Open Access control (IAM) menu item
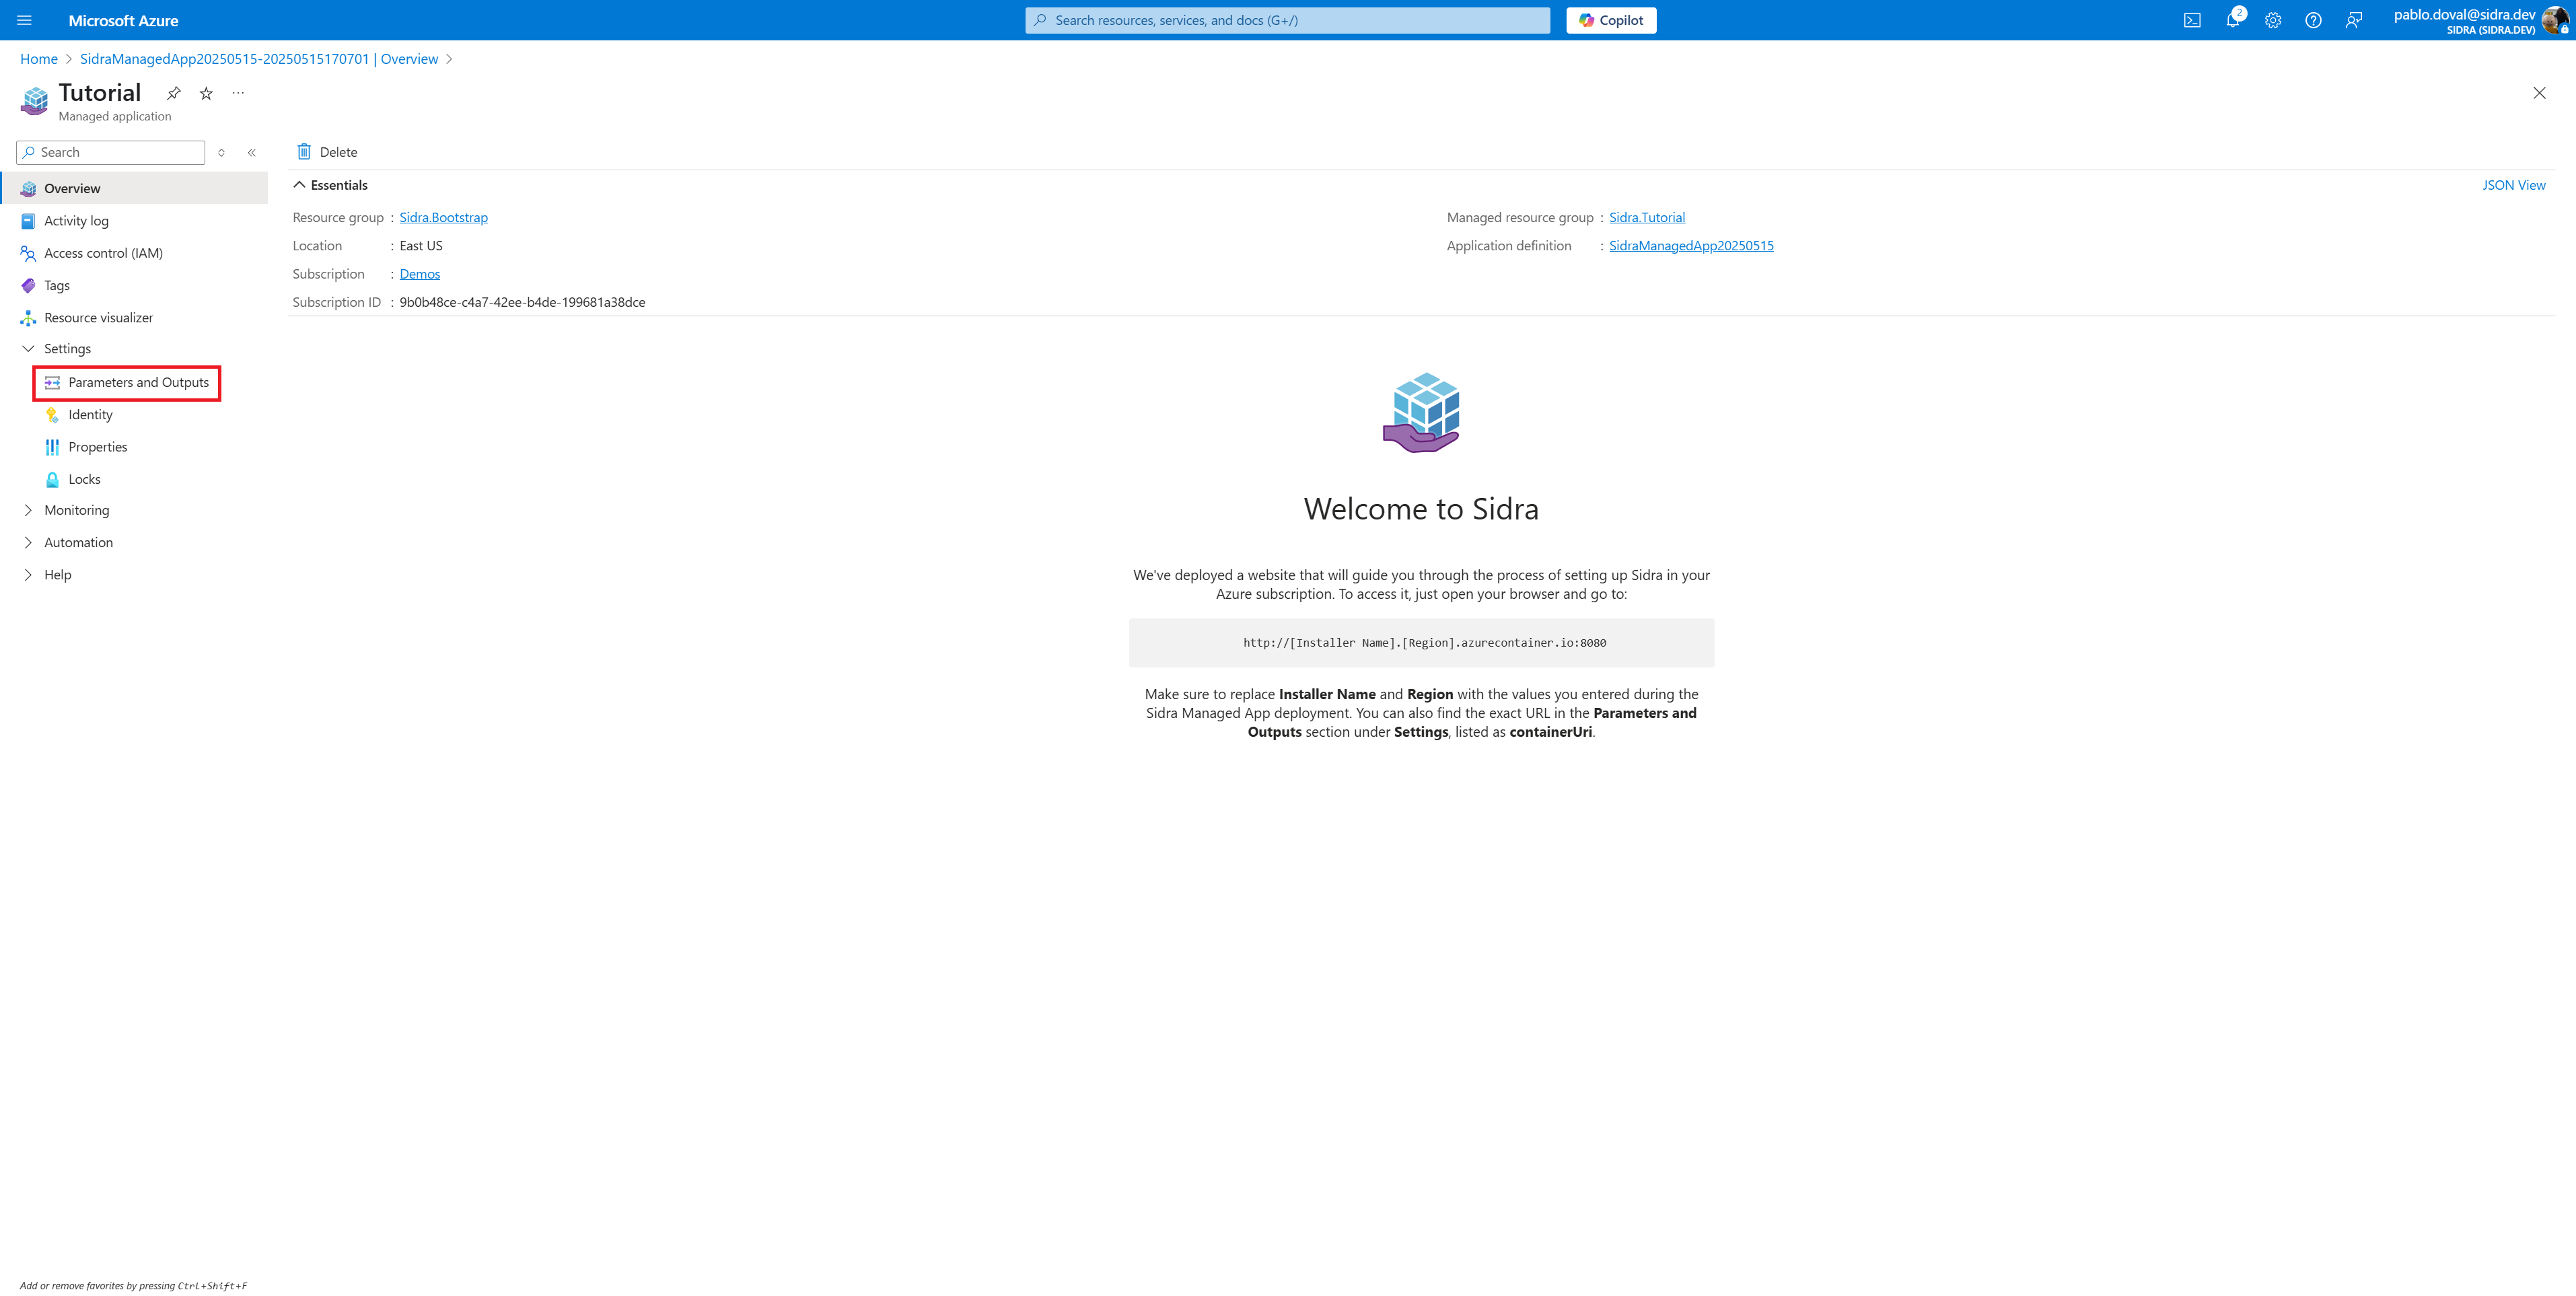The height and width of the screenshot is (1296, 2576). click(x=103, y=253)
